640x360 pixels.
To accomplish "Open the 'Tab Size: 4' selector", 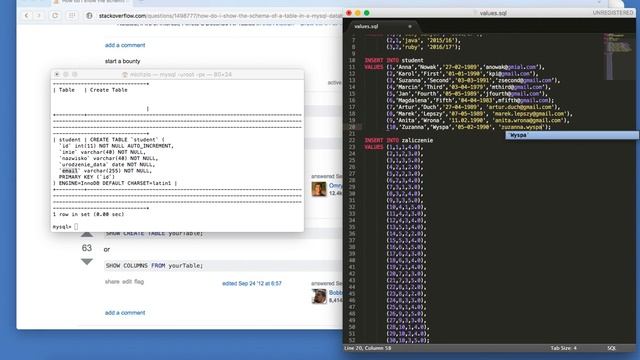I will click(x=564, y=348).
